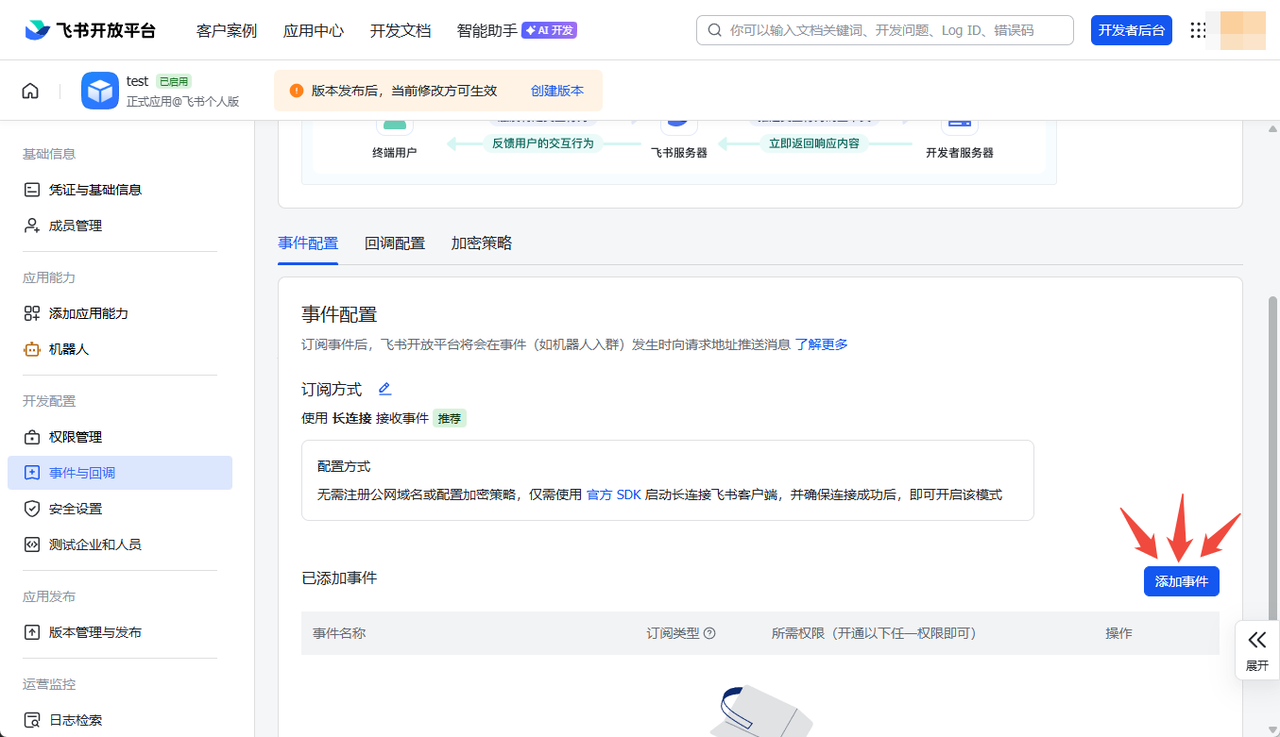Click the home icon in the sidebar
The image size is (1280, 737).
click(x=30, y=90)
